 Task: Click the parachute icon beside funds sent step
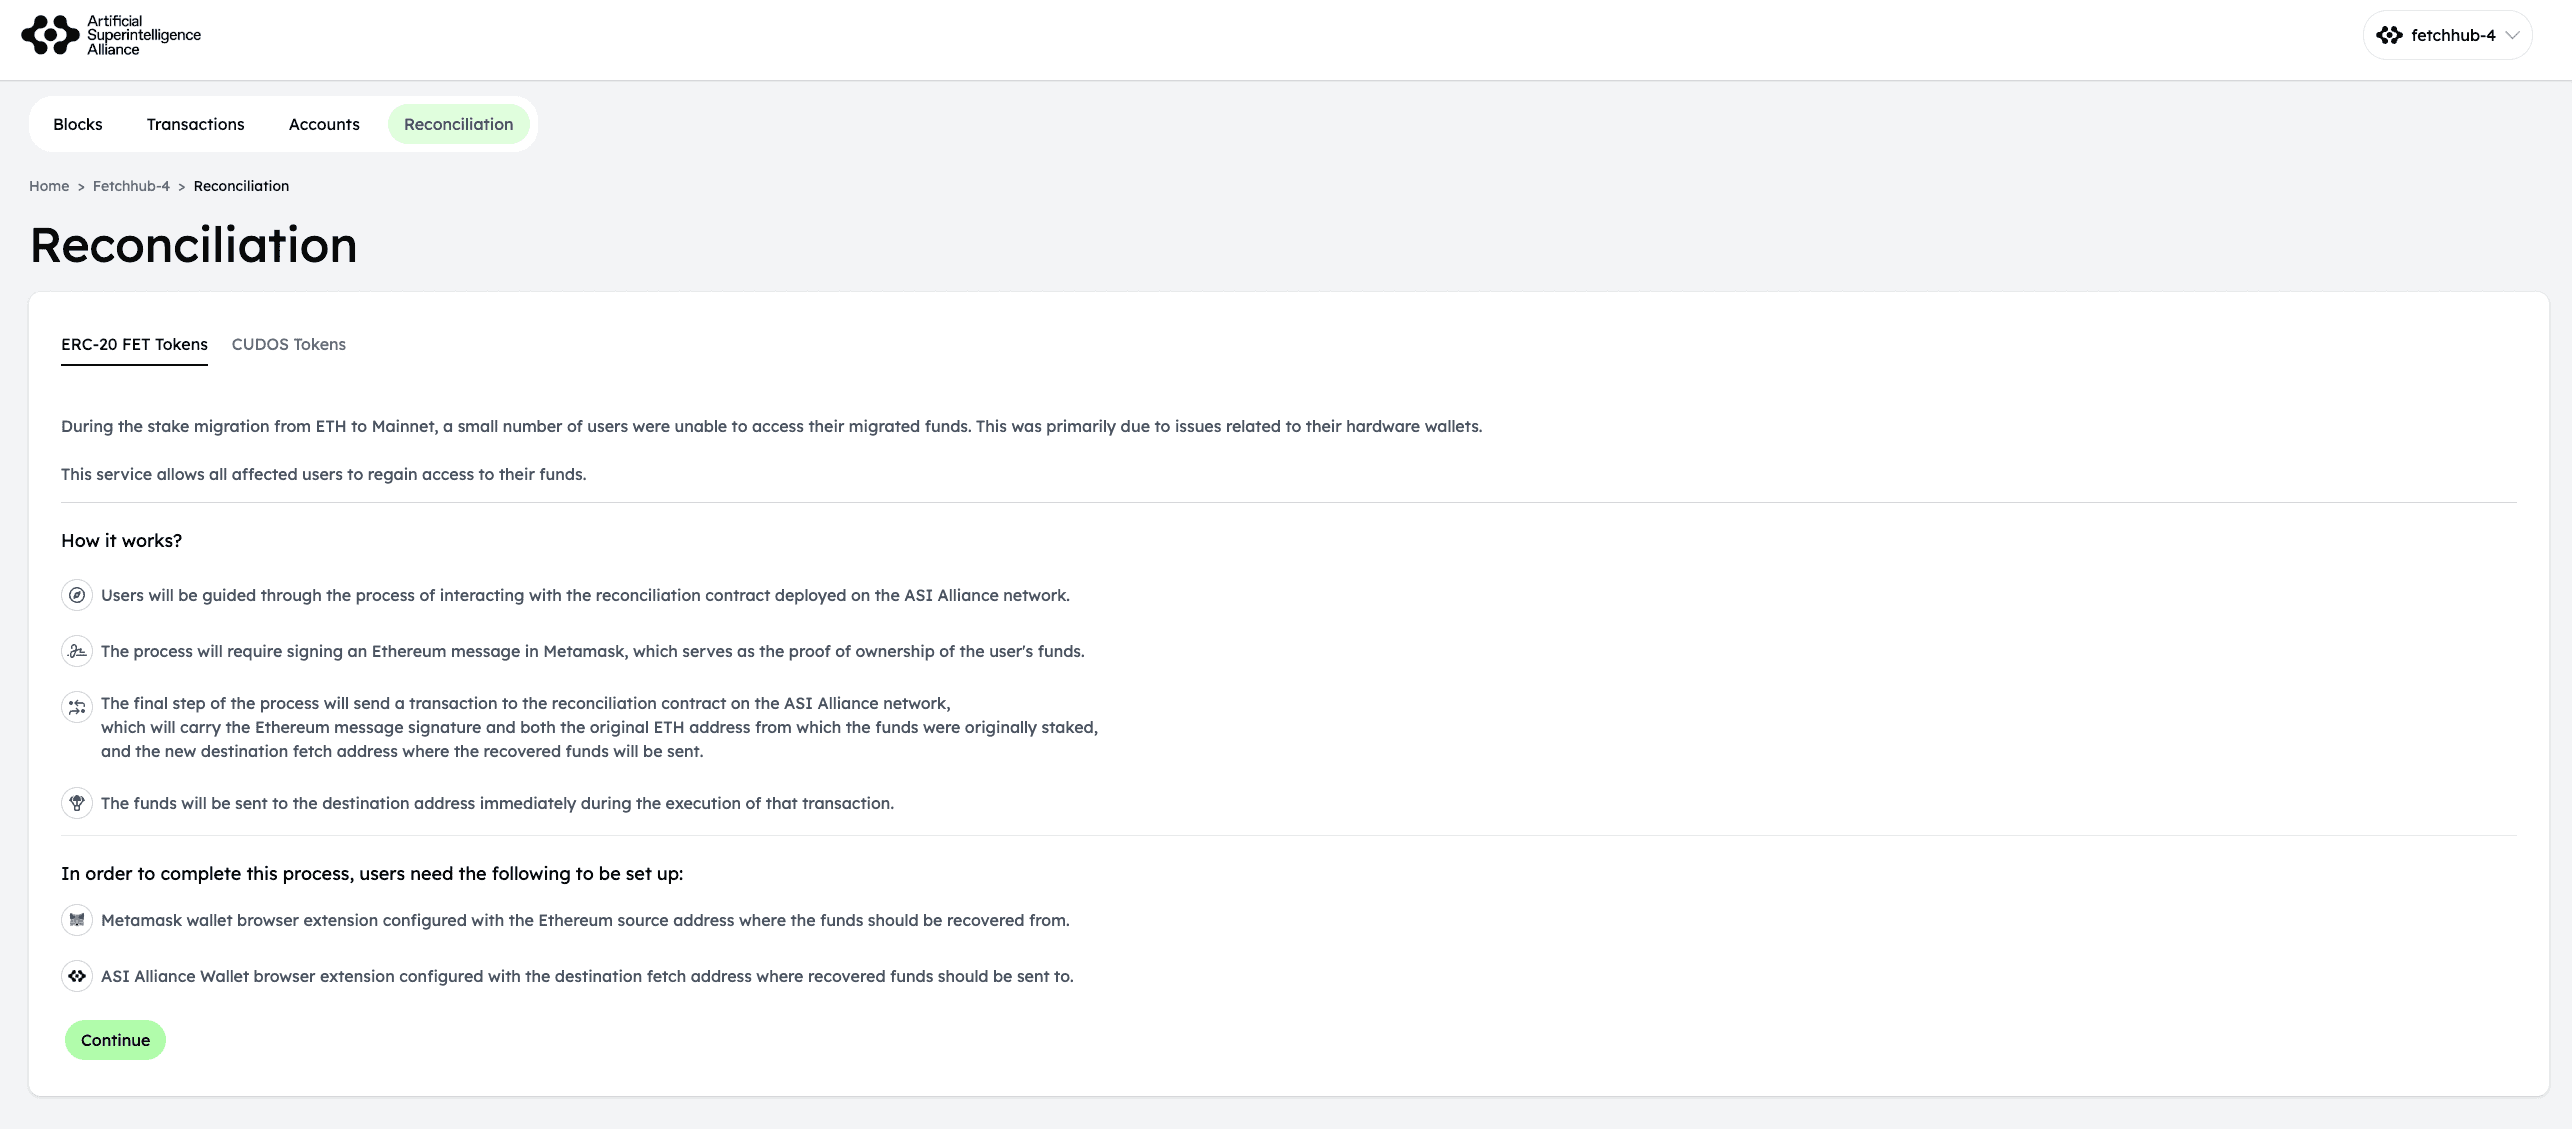coord(77,803)
